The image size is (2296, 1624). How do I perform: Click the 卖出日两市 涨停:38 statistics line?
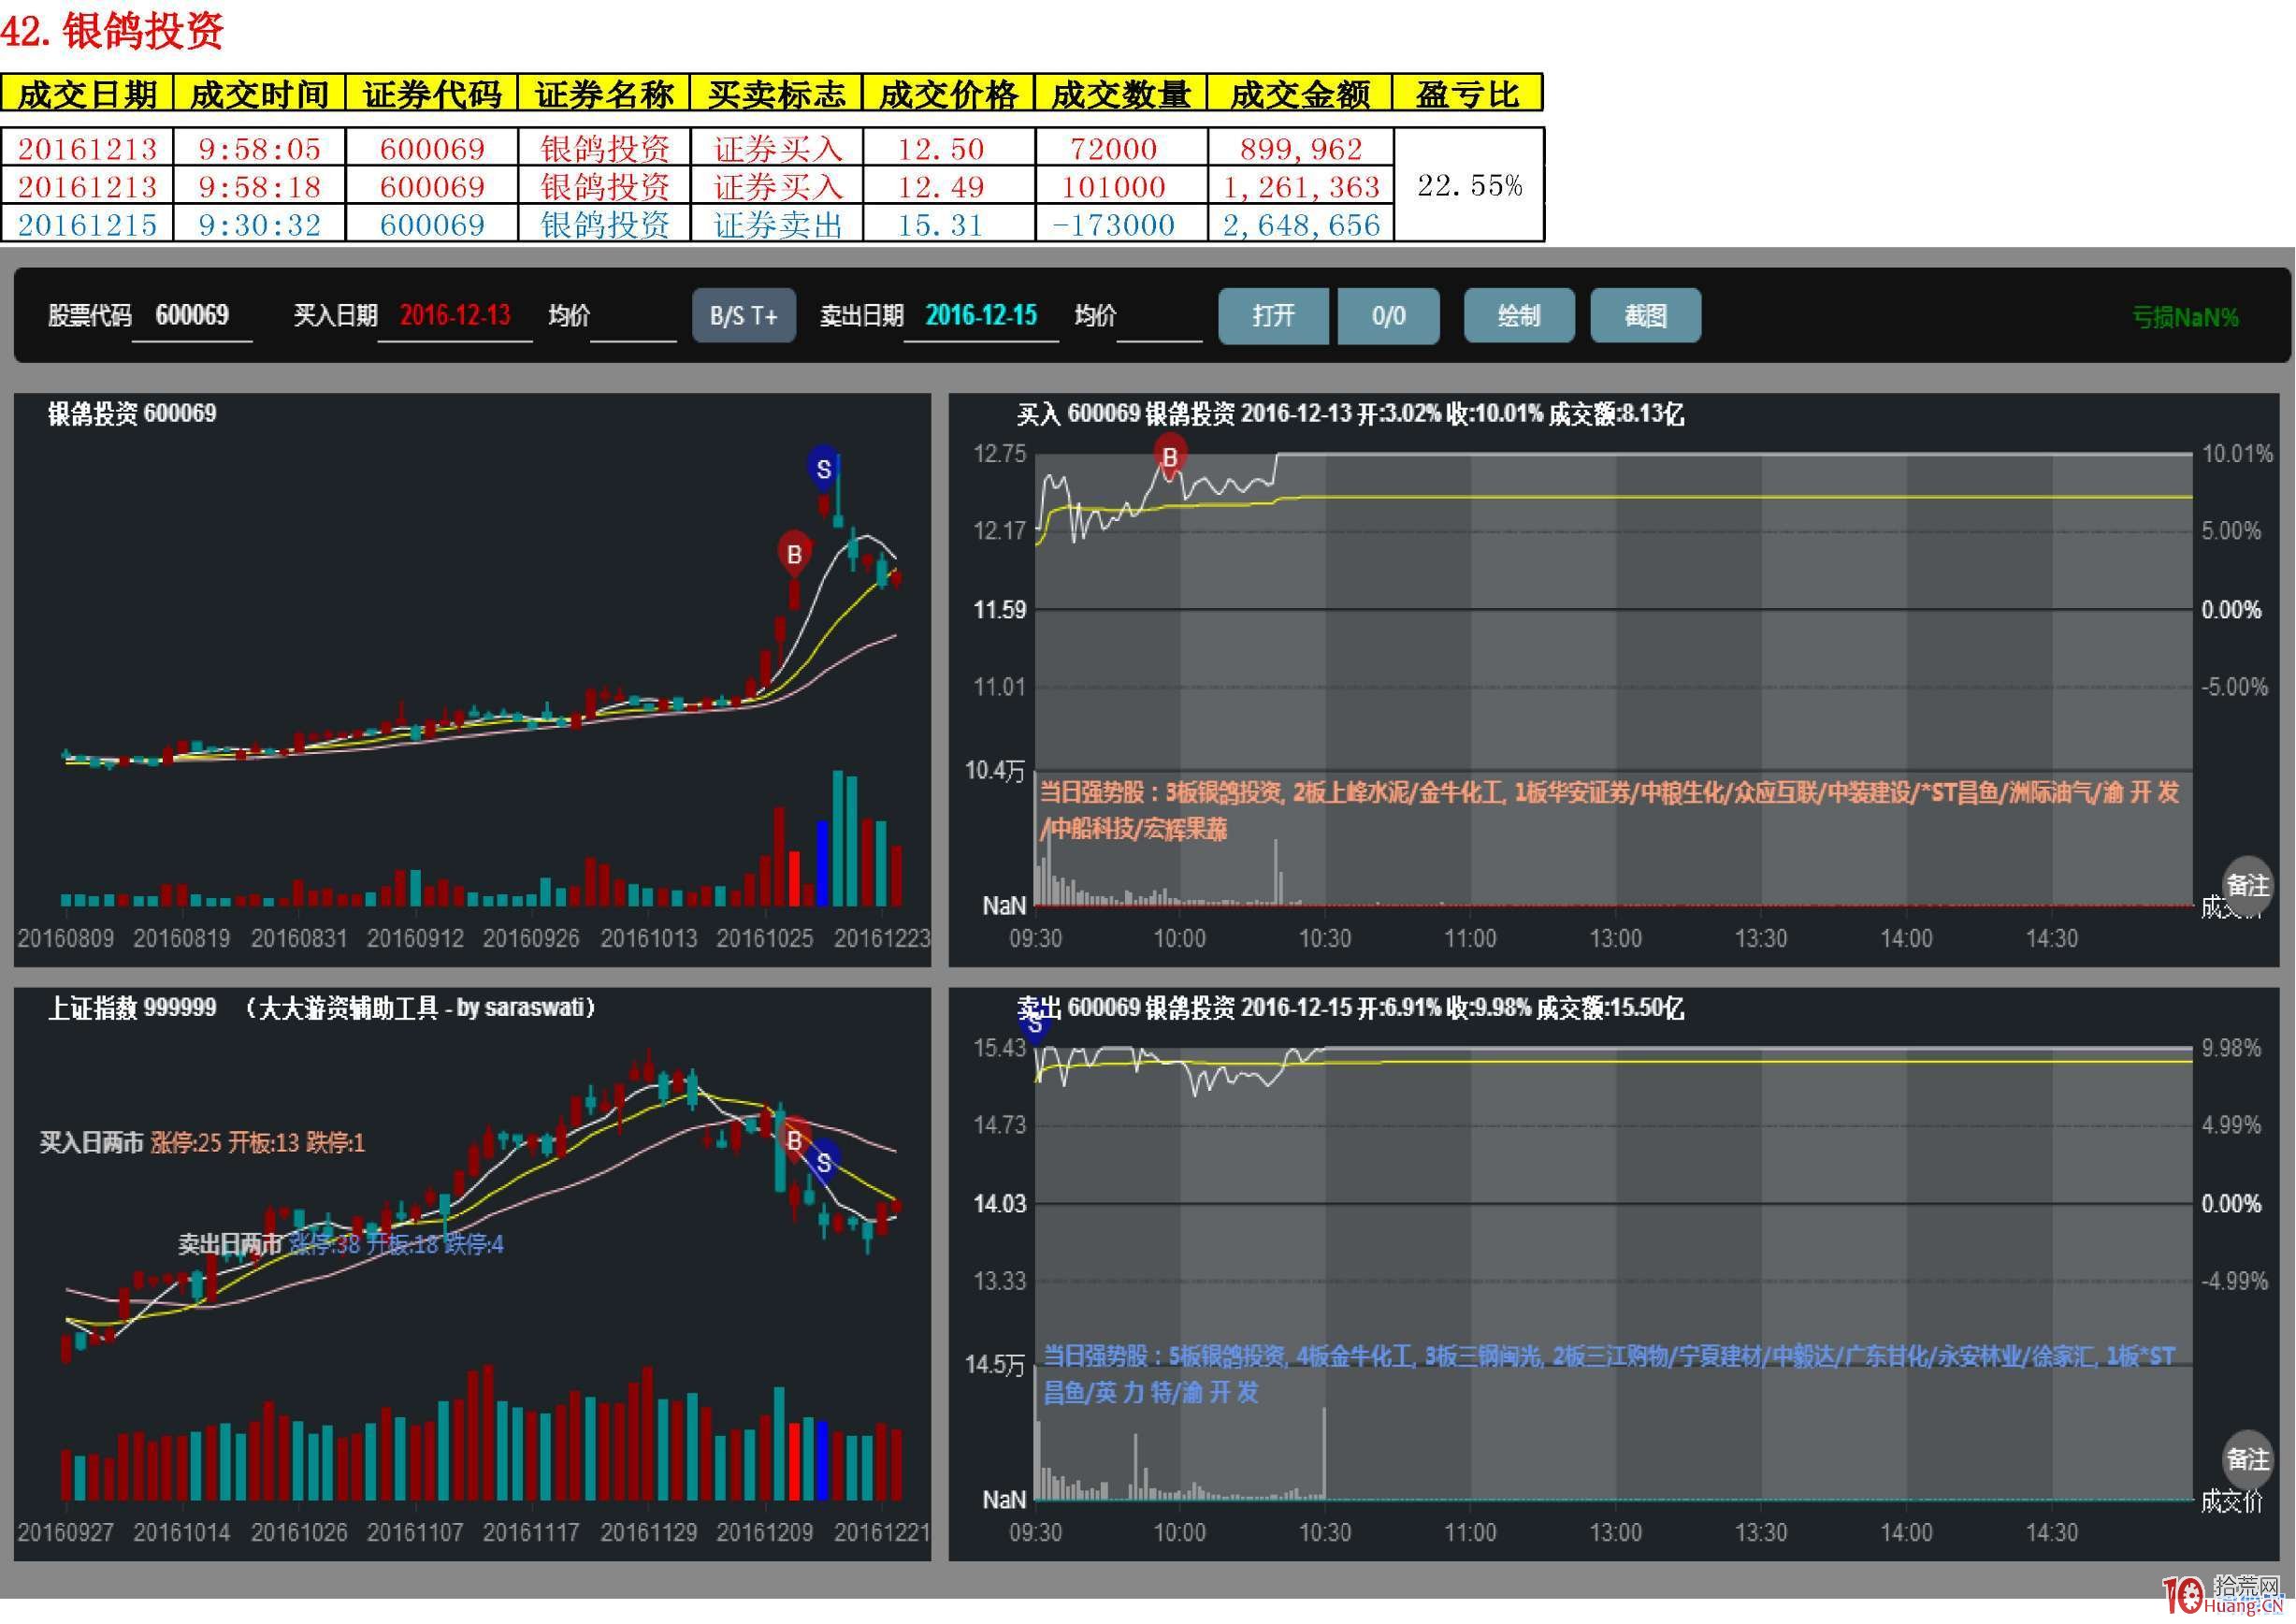coord(341,1244)
